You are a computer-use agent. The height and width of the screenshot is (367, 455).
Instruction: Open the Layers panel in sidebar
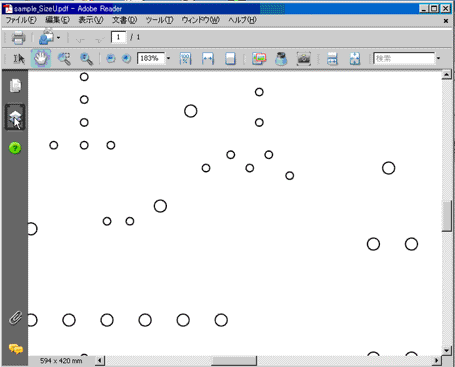[15, 117]
